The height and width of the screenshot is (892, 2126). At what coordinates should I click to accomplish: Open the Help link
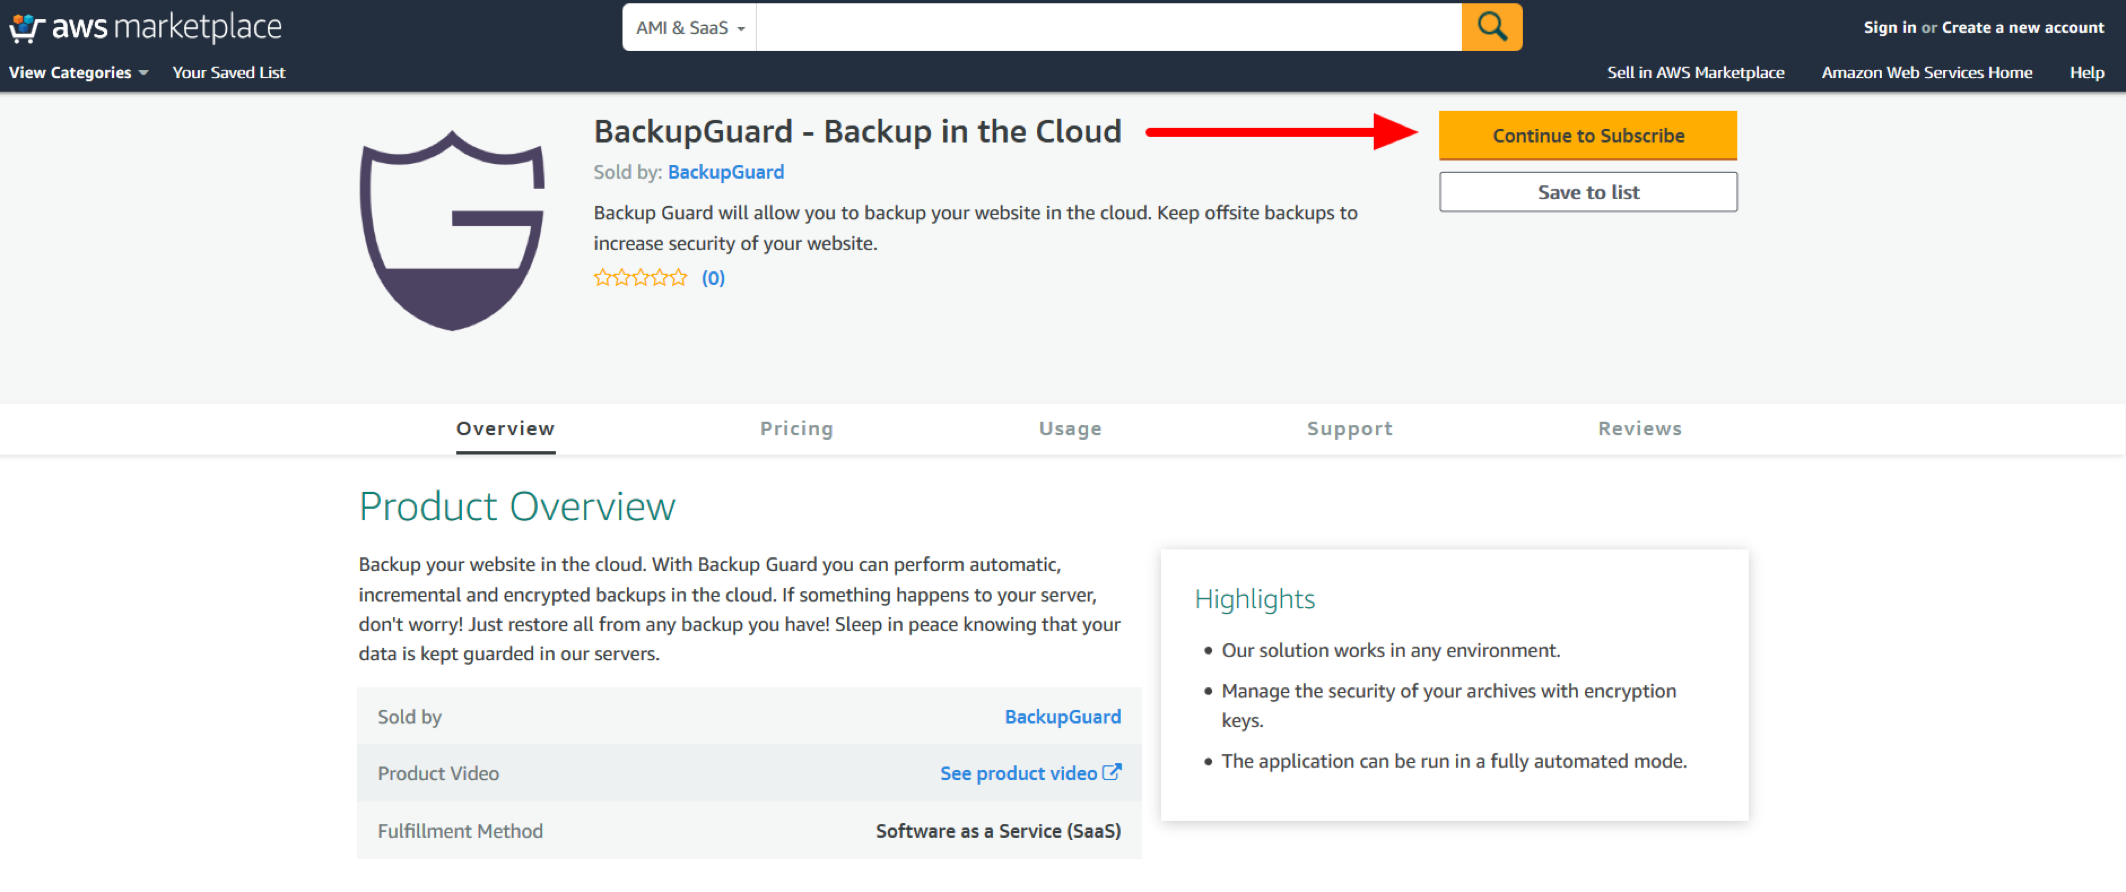coord(2087,72)
